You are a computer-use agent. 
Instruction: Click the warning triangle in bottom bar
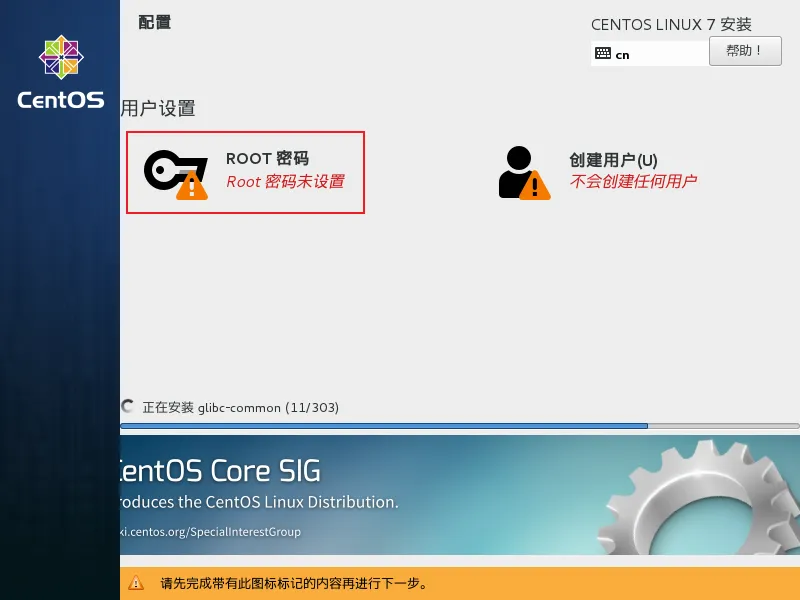click(x=136, y=583)
